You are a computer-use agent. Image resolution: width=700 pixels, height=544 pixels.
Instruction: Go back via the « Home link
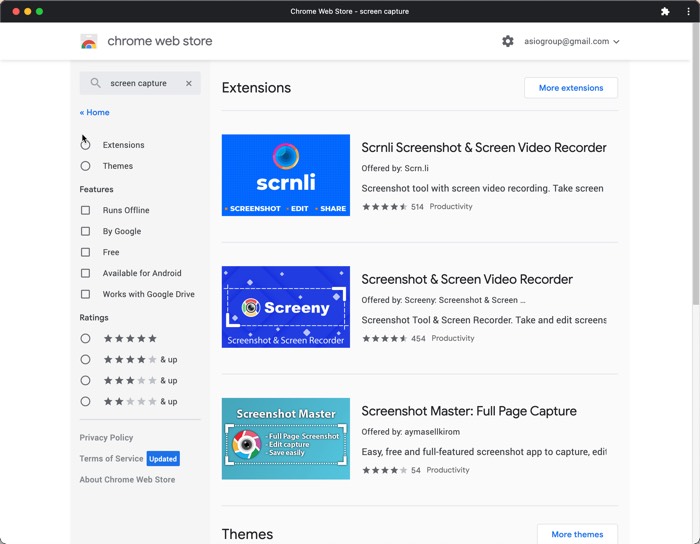coord(95,112)
